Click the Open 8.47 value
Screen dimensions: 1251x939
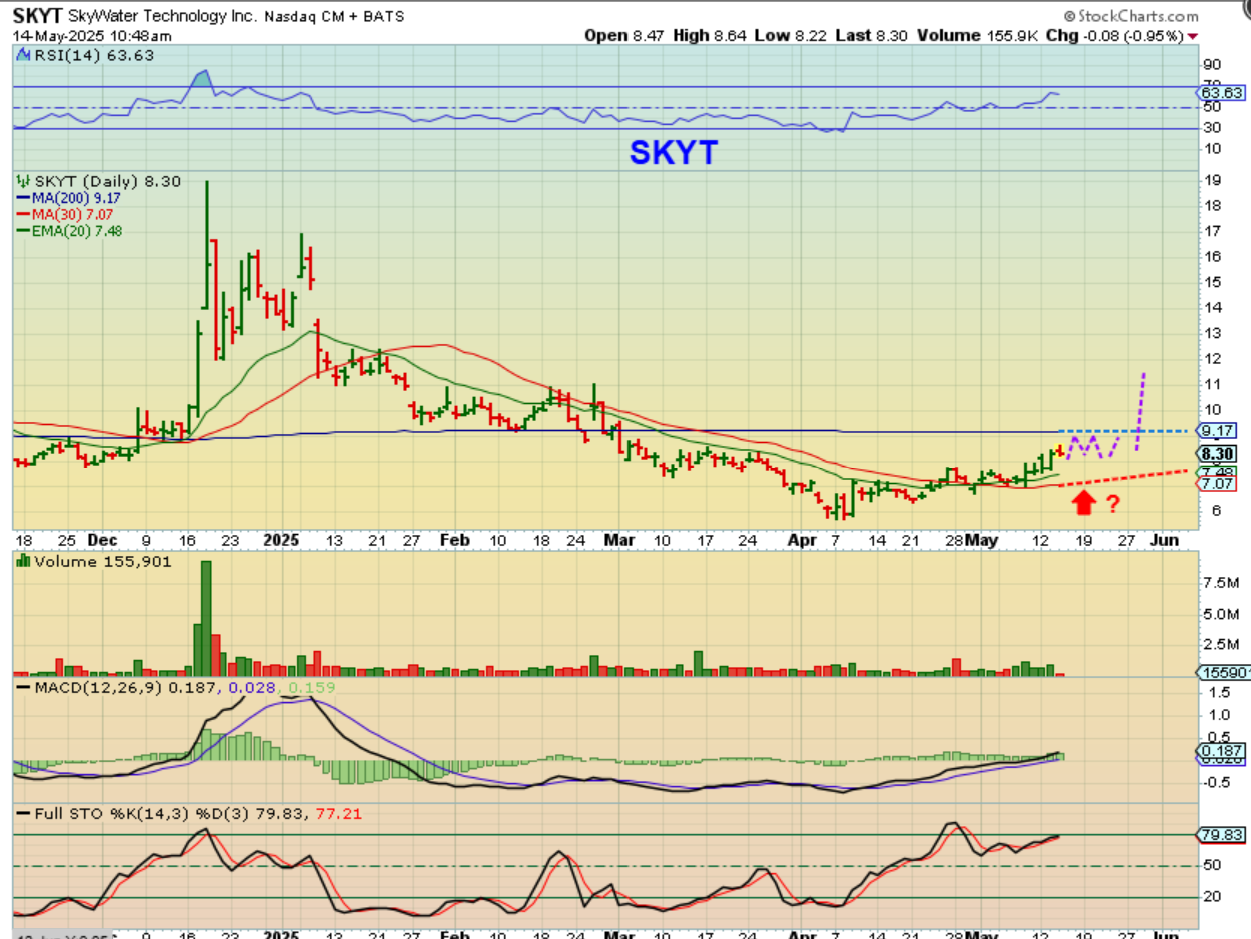[623, 35]
